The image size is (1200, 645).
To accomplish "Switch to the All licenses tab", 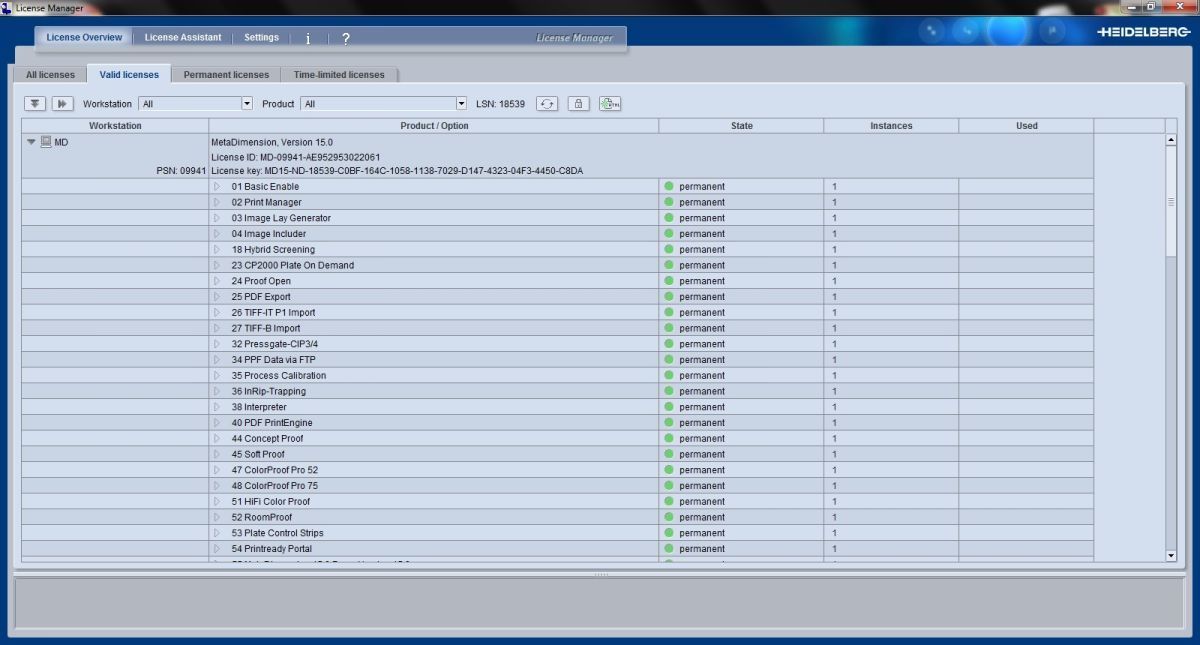I will tap(50, 75).
